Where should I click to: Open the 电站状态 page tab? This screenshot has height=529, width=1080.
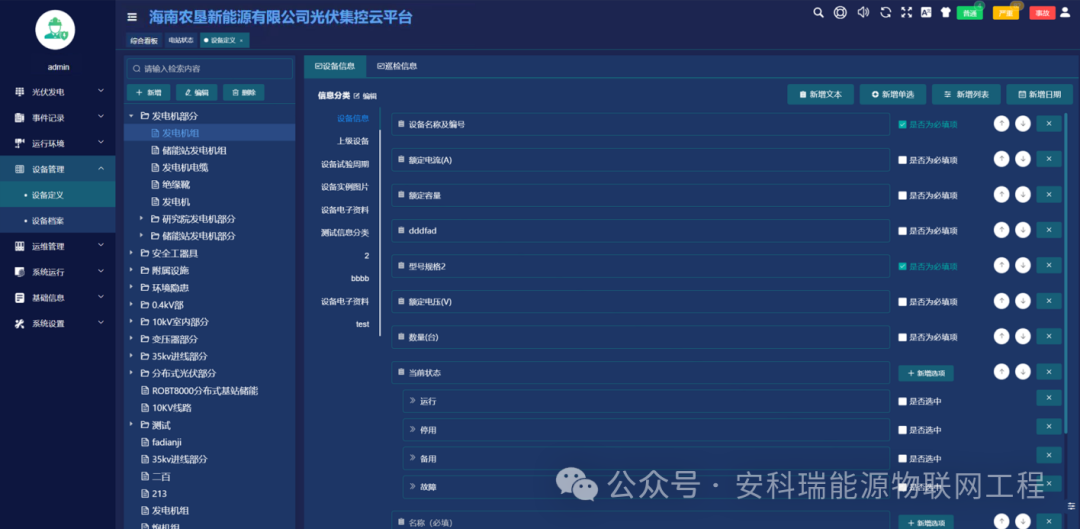coord(181,41)
